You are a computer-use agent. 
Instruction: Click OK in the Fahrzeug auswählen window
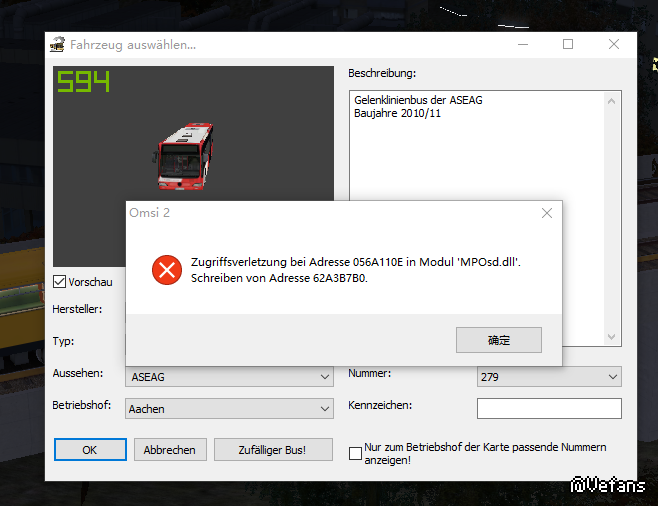(x=90, y=450)
